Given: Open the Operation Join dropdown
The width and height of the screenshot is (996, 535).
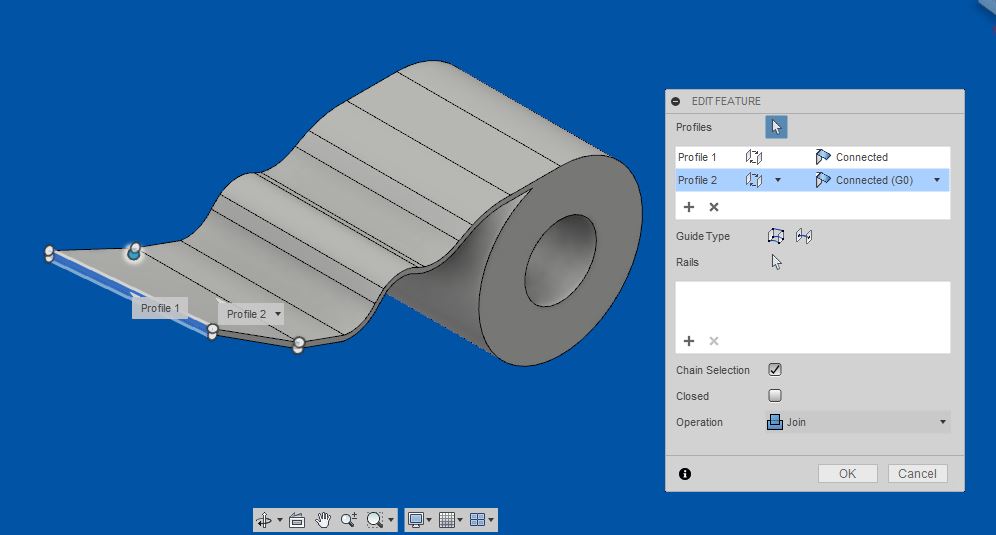Looking at the screenshot, I should (857, 422).
